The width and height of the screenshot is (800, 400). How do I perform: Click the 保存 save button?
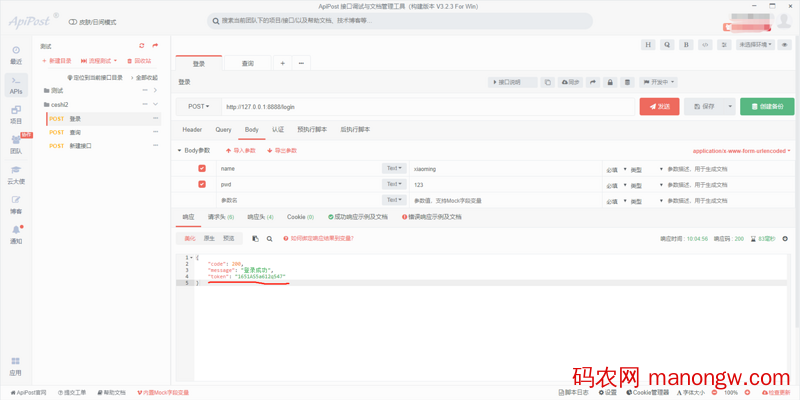click(704, 107)
